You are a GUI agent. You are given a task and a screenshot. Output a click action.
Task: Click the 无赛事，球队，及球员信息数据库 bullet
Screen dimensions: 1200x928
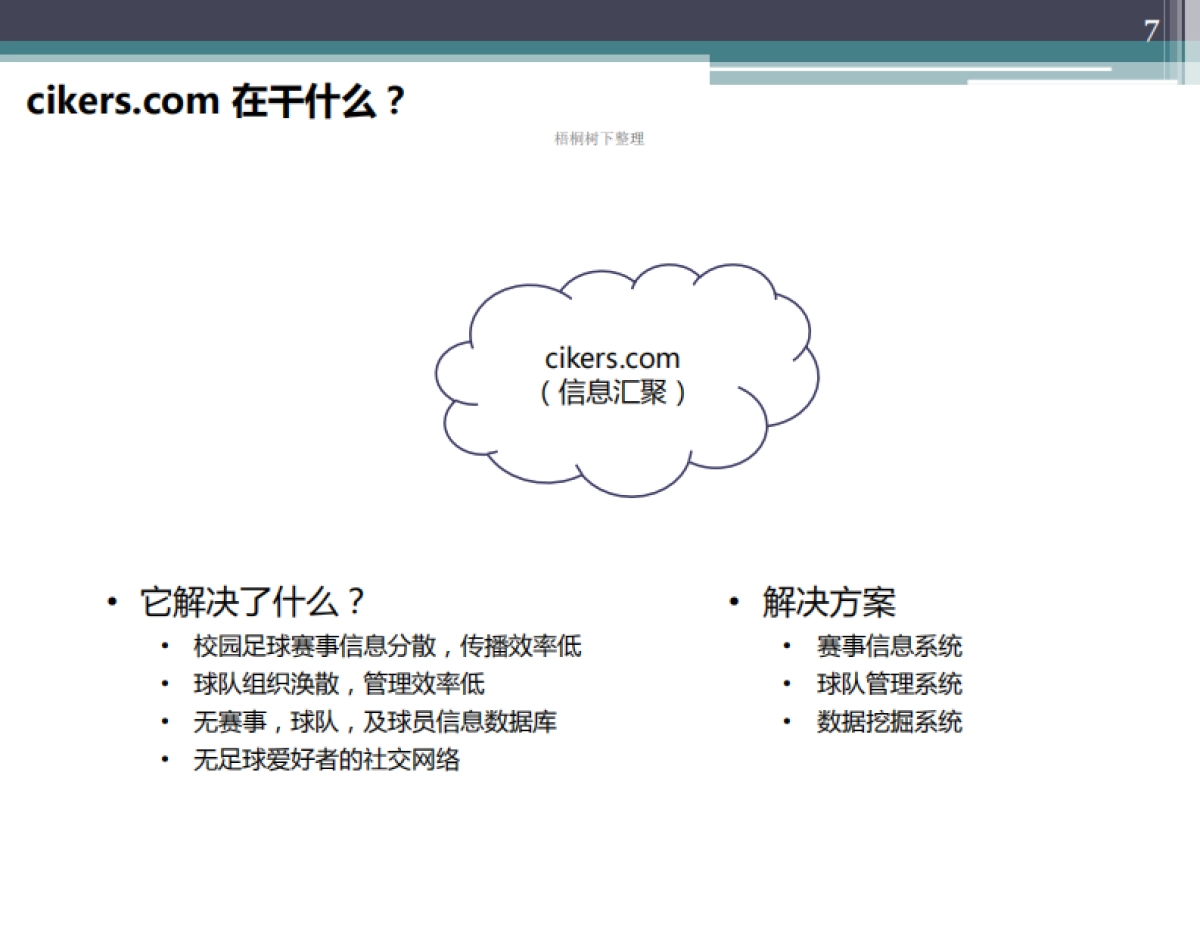pos(373,721)
